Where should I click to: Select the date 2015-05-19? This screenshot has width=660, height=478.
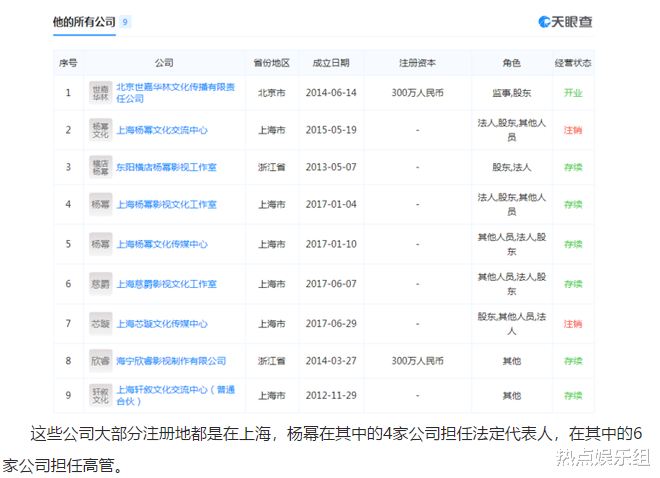(331, 130)
